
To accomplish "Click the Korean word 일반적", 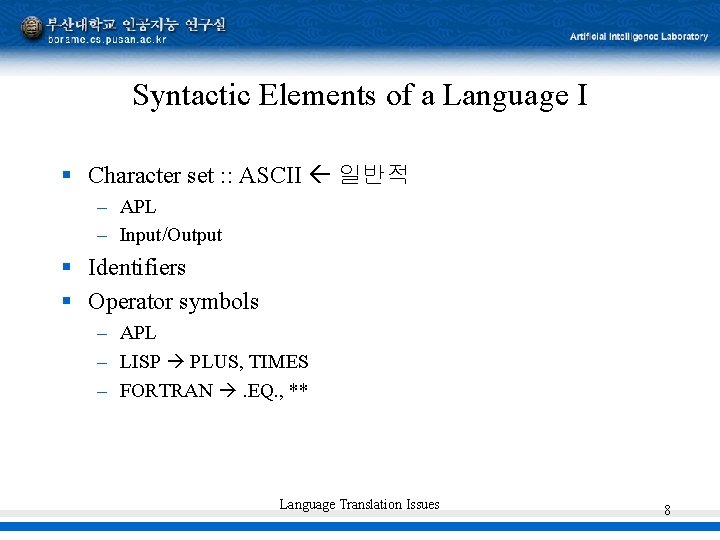I will tap(373, 174).
